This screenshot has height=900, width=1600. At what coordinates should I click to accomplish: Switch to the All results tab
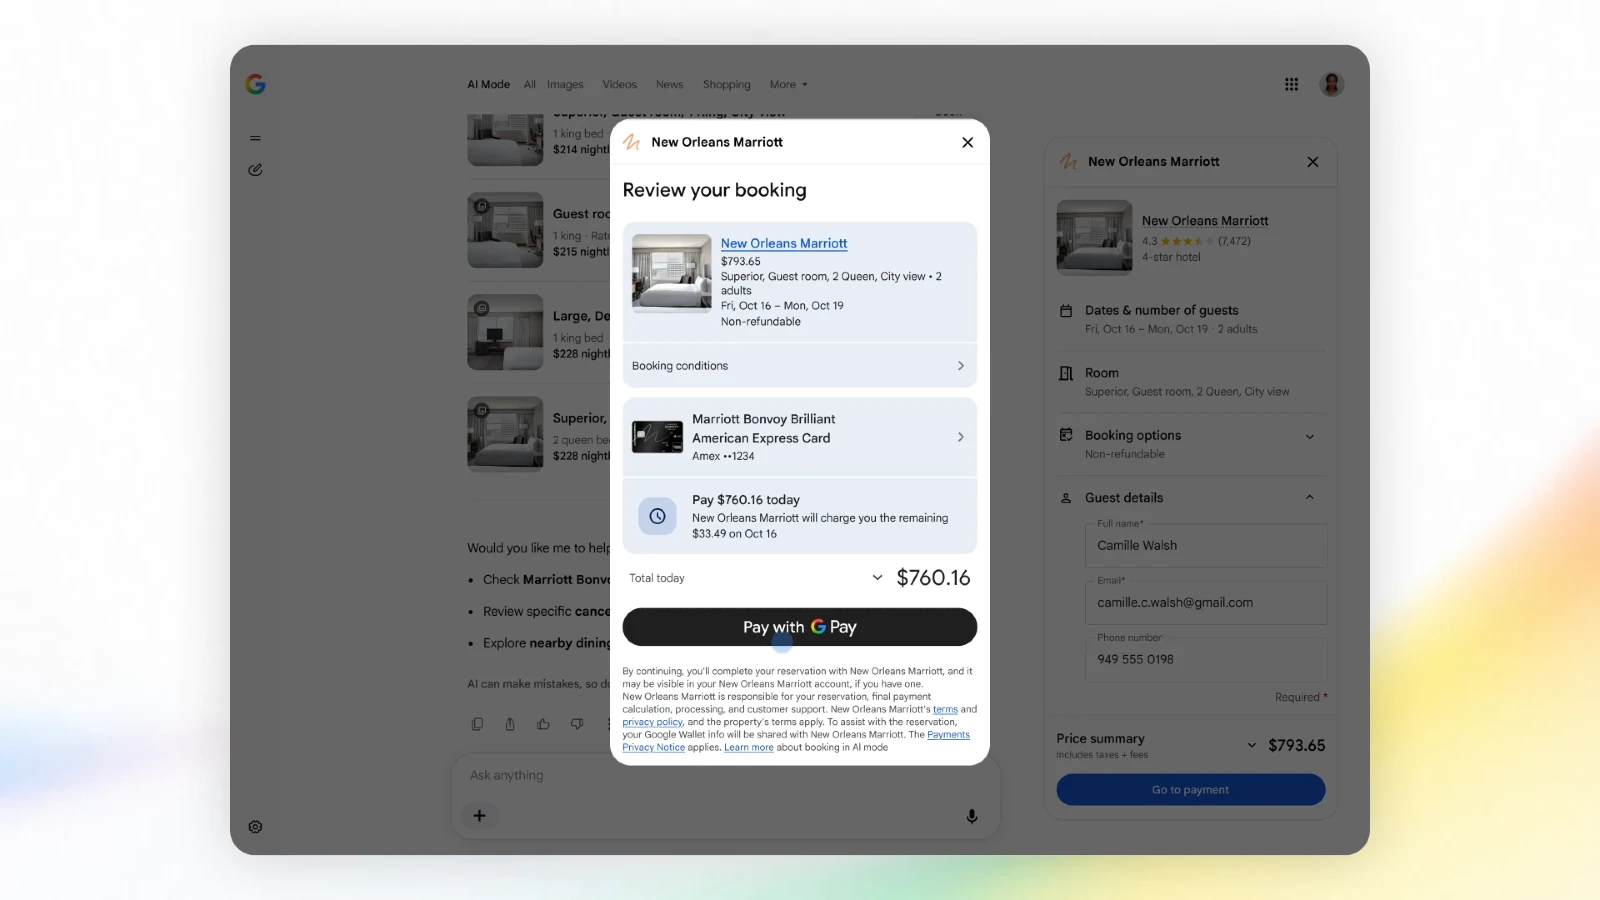(530, 85)
